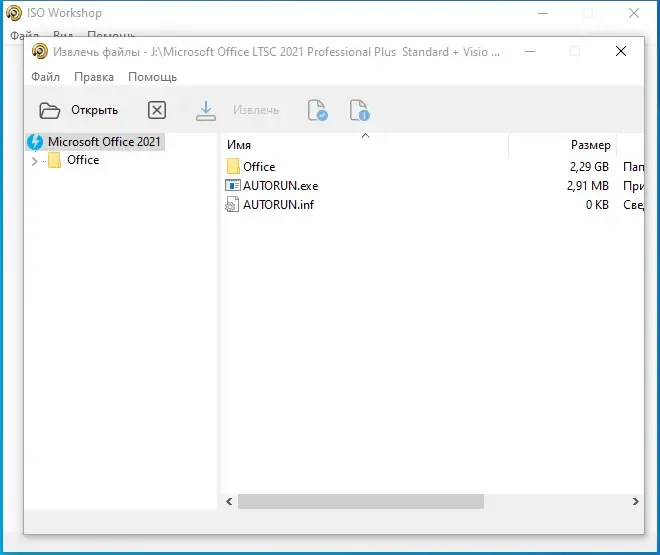Minimize the ISO Workshop main window

tap(543, 13)
